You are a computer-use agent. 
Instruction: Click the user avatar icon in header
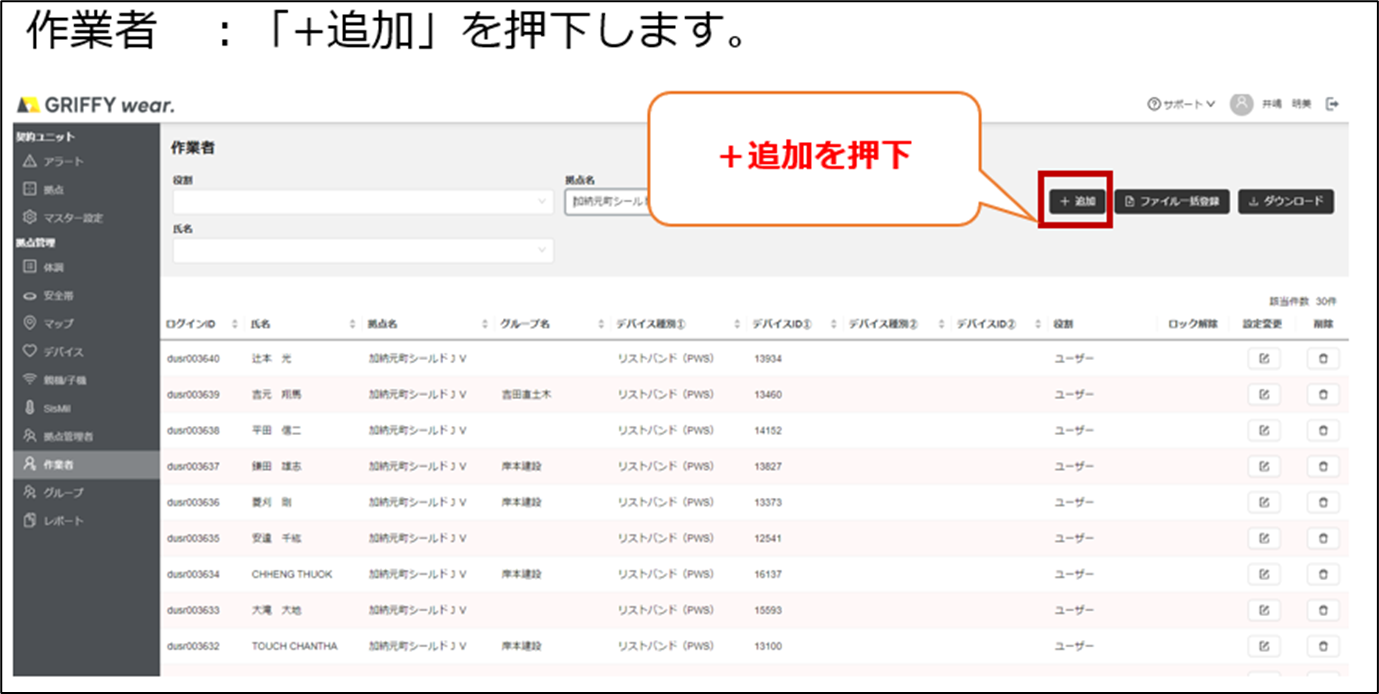click(1241, 104)
